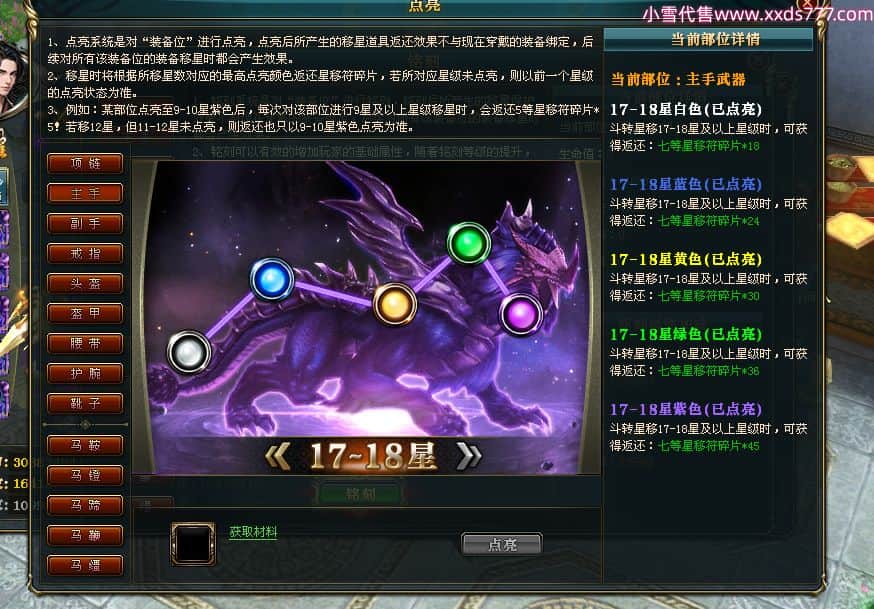Select the 主手 equipment slot tab
874x609 pixels.
point(85,193)
